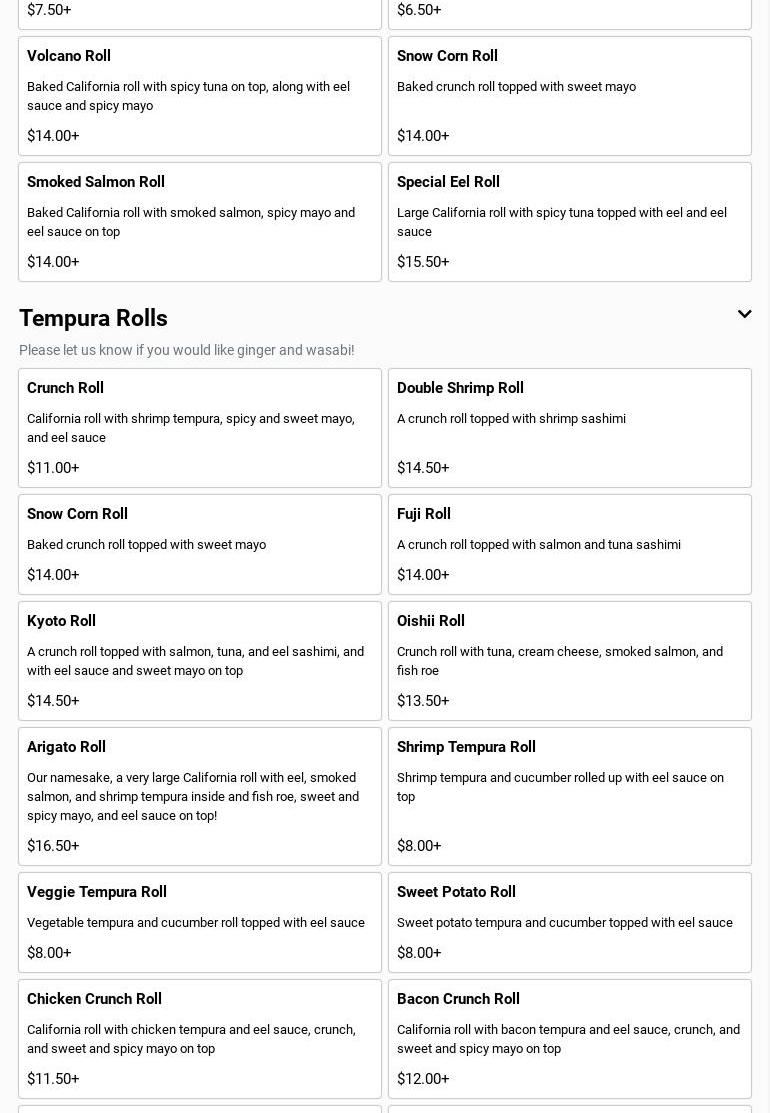Viewport: 770px width, 1113px height.
Task: Select the Bacon Crunch Roll card
Action: (570, 1039)
